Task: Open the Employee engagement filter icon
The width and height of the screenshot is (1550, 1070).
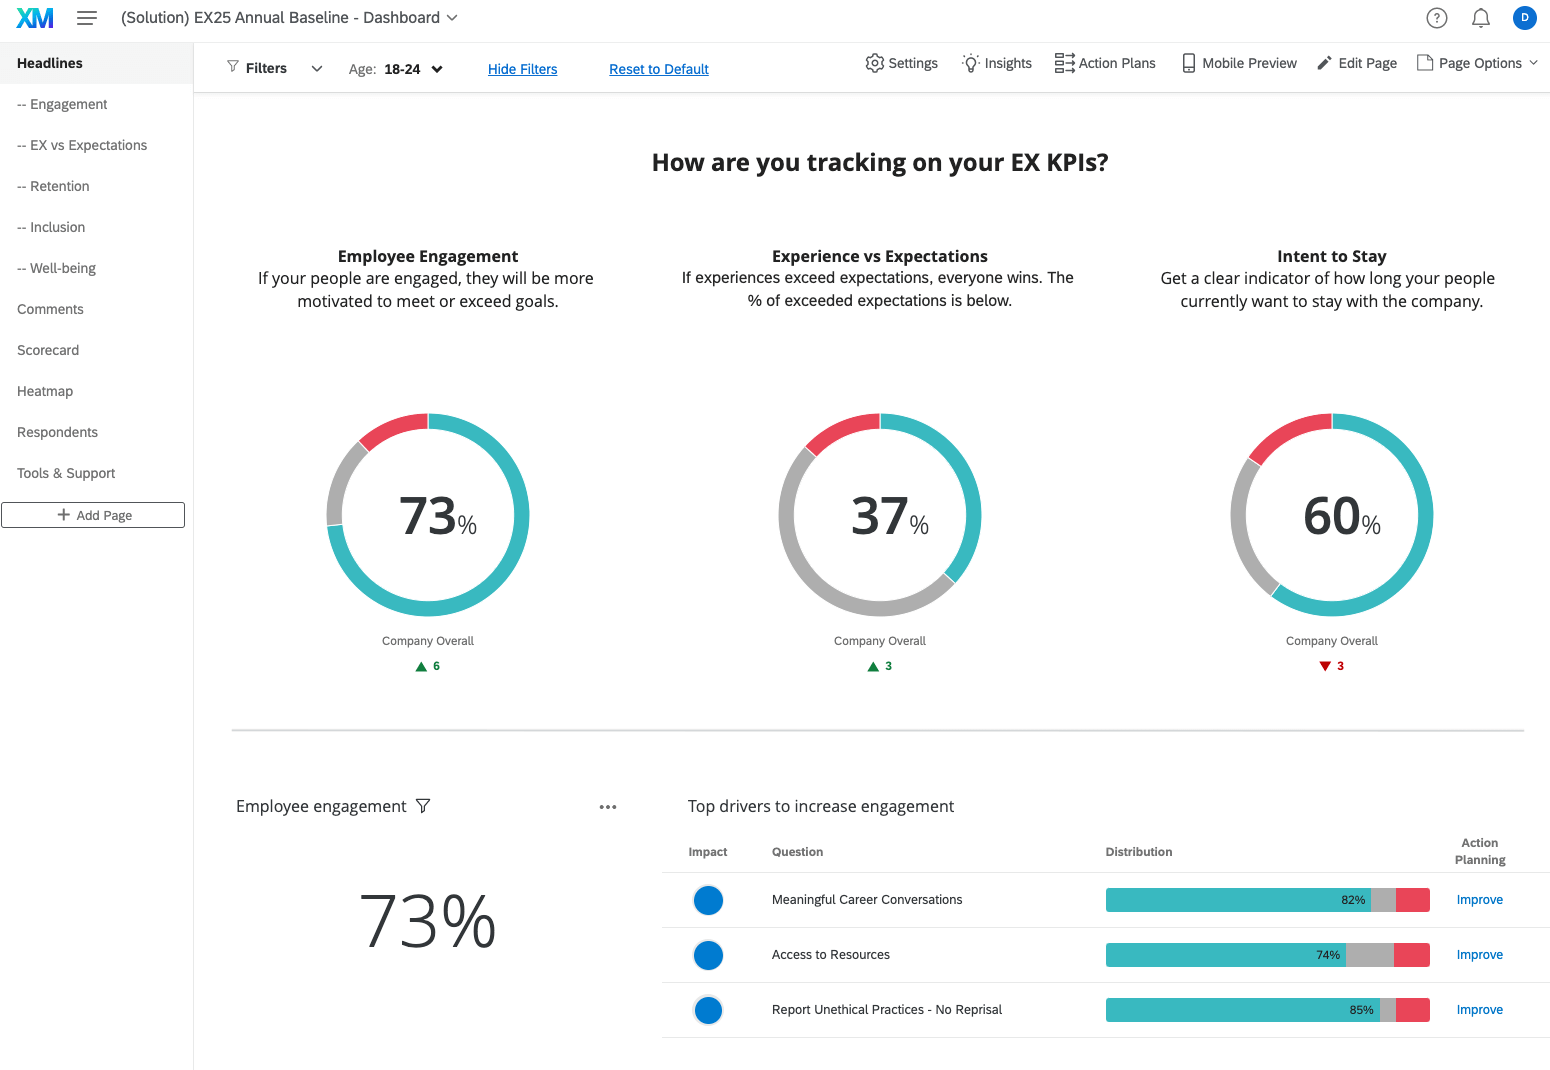Action: click(424, 805)
